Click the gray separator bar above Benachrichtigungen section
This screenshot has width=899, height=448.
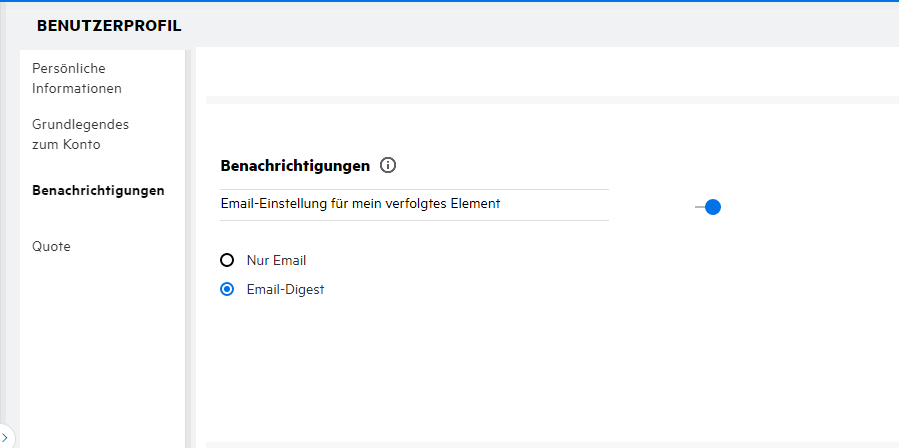(550, 100)
